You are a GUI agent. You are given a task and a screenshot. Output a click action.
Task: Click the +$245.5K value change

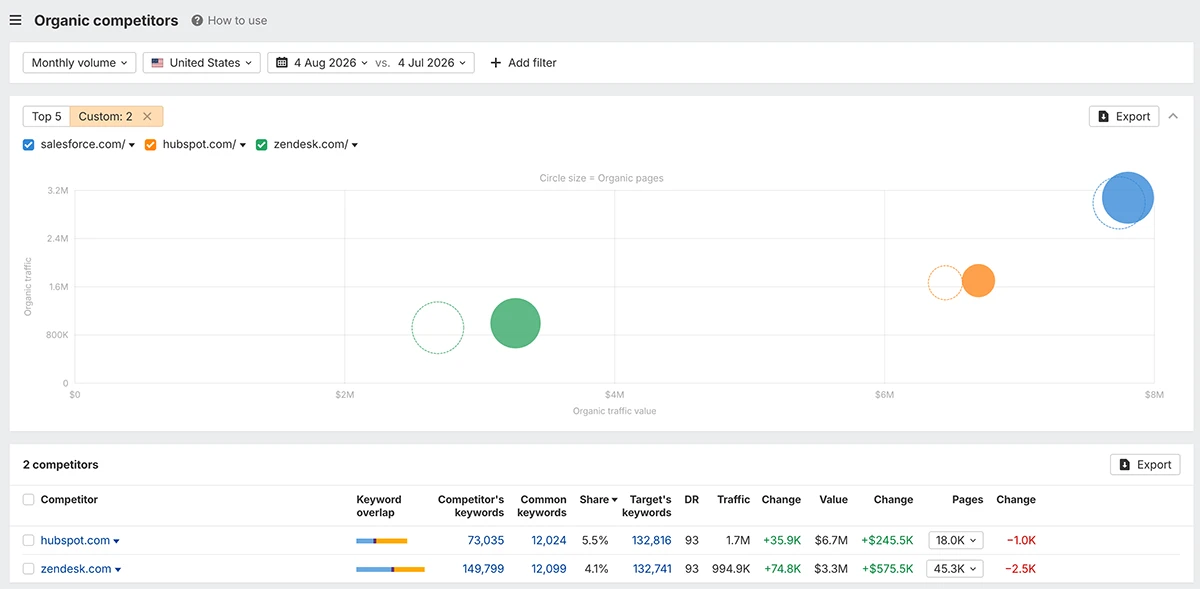pos(887,540)
